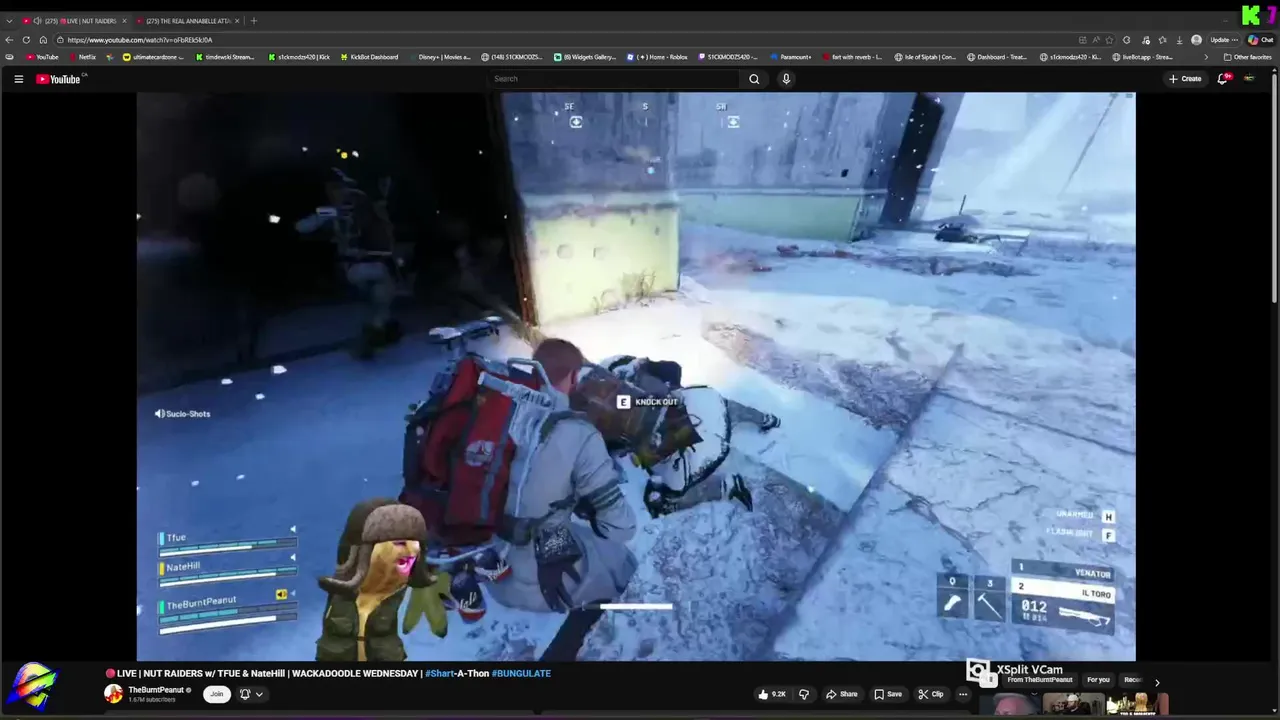Open the livebot.app bookmark
The width and height of the screenshot is (1280, 720).
[x=1141, y=57]
